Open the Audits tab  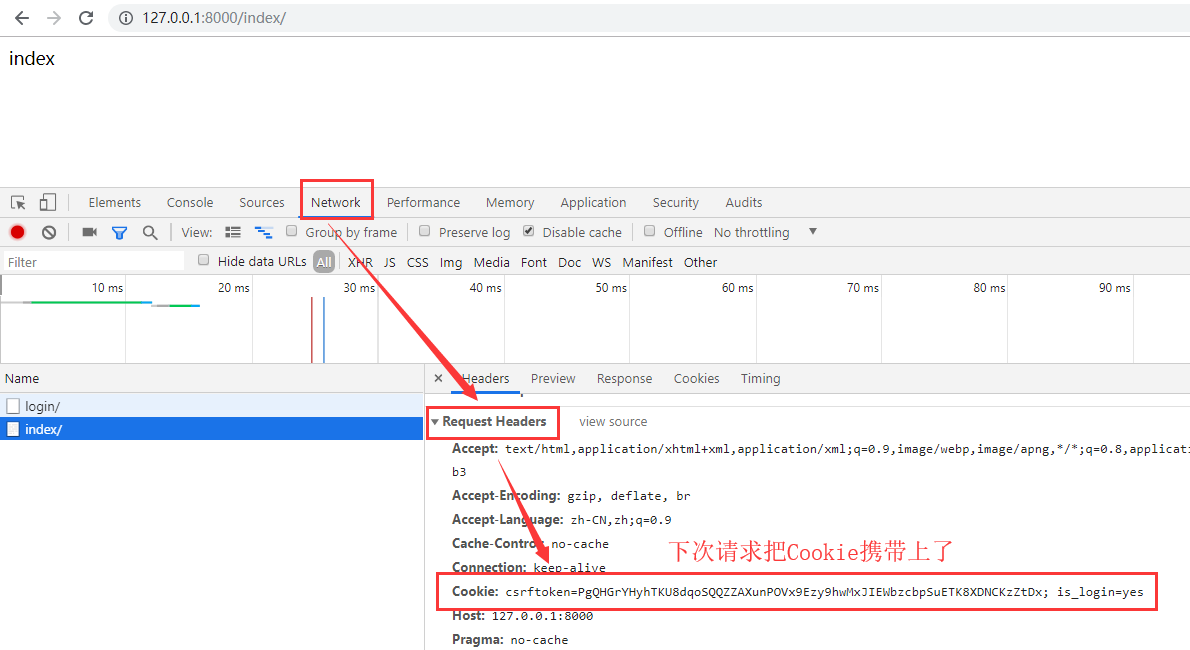pyautogui.click(x=744, y=203)
